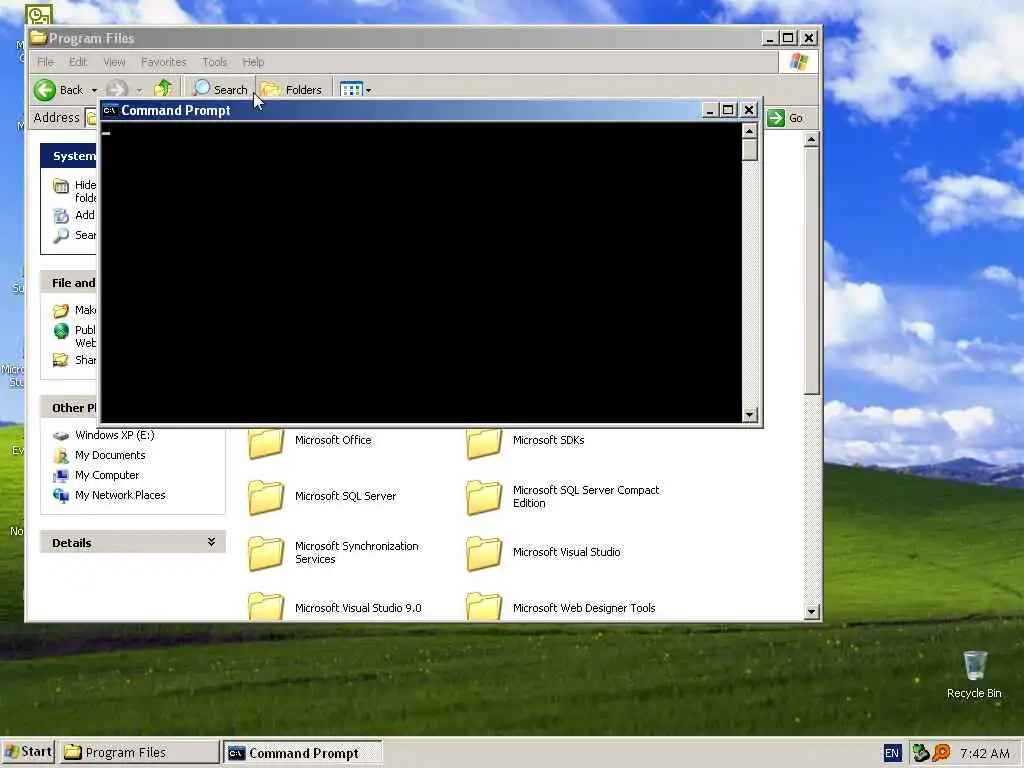This screenshot has width=1024, height=768.
Task: Click the Windows flag logo in Explorer
Action: (x=799, y=62)
